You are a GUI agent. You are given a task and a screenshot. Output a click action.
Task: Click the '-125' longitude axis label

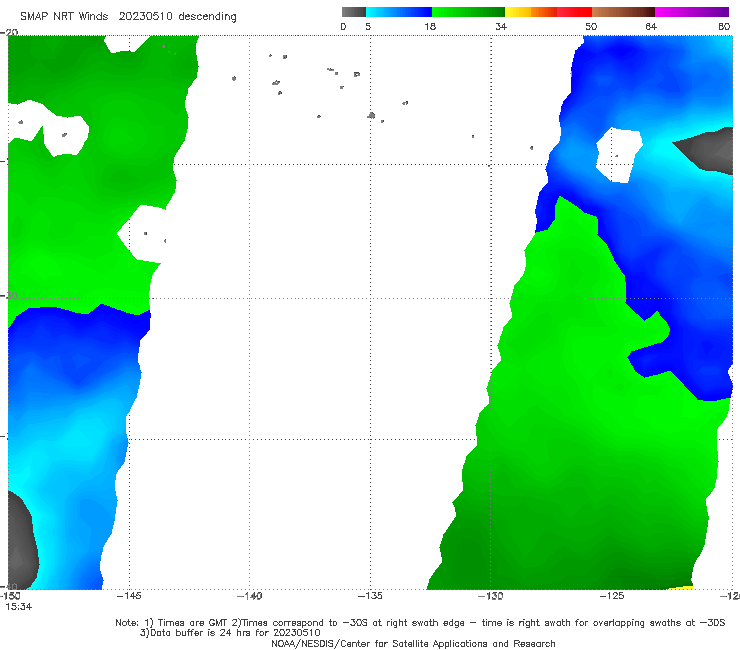click(x=612, y=596)
